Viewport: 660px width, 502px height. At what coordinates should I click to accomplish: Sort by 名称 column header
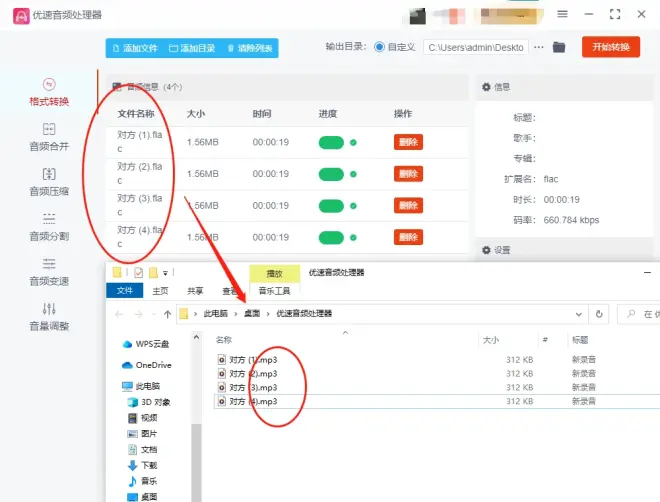click(x=224, y=340)
